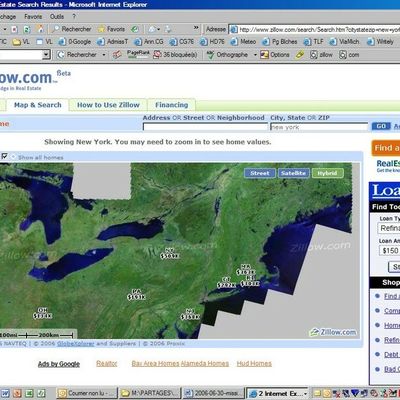The image size is (400, 400).
Task: Open the Favoris star button
Action: pyautogui.click(x=111, y=29)
